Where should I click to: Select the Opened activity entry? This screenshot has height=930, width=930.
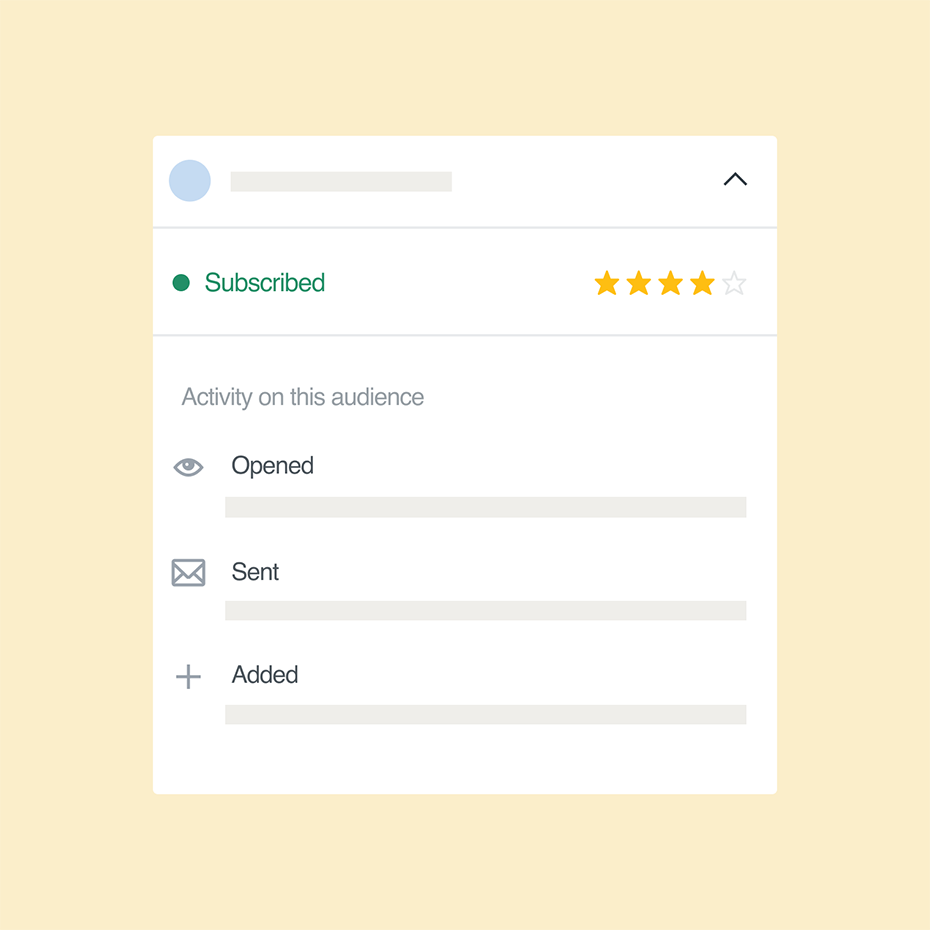tap(272, 466)
